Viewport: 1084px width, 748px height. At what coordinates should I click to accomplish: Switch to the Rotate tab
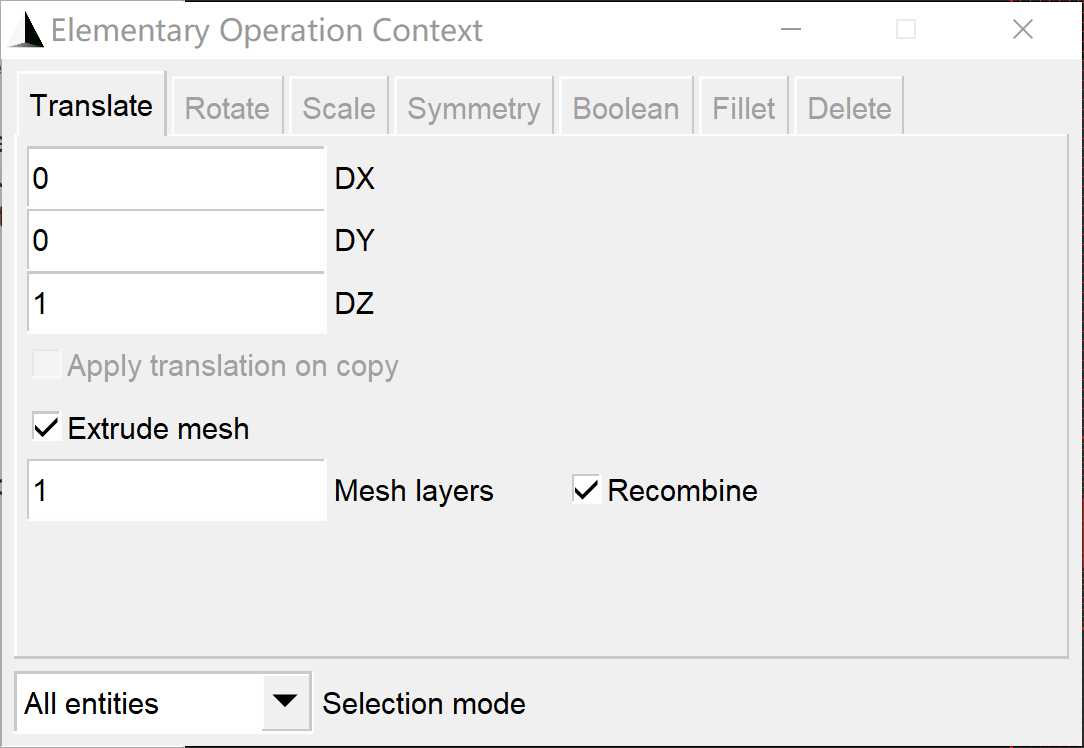[x=227, y=108]
